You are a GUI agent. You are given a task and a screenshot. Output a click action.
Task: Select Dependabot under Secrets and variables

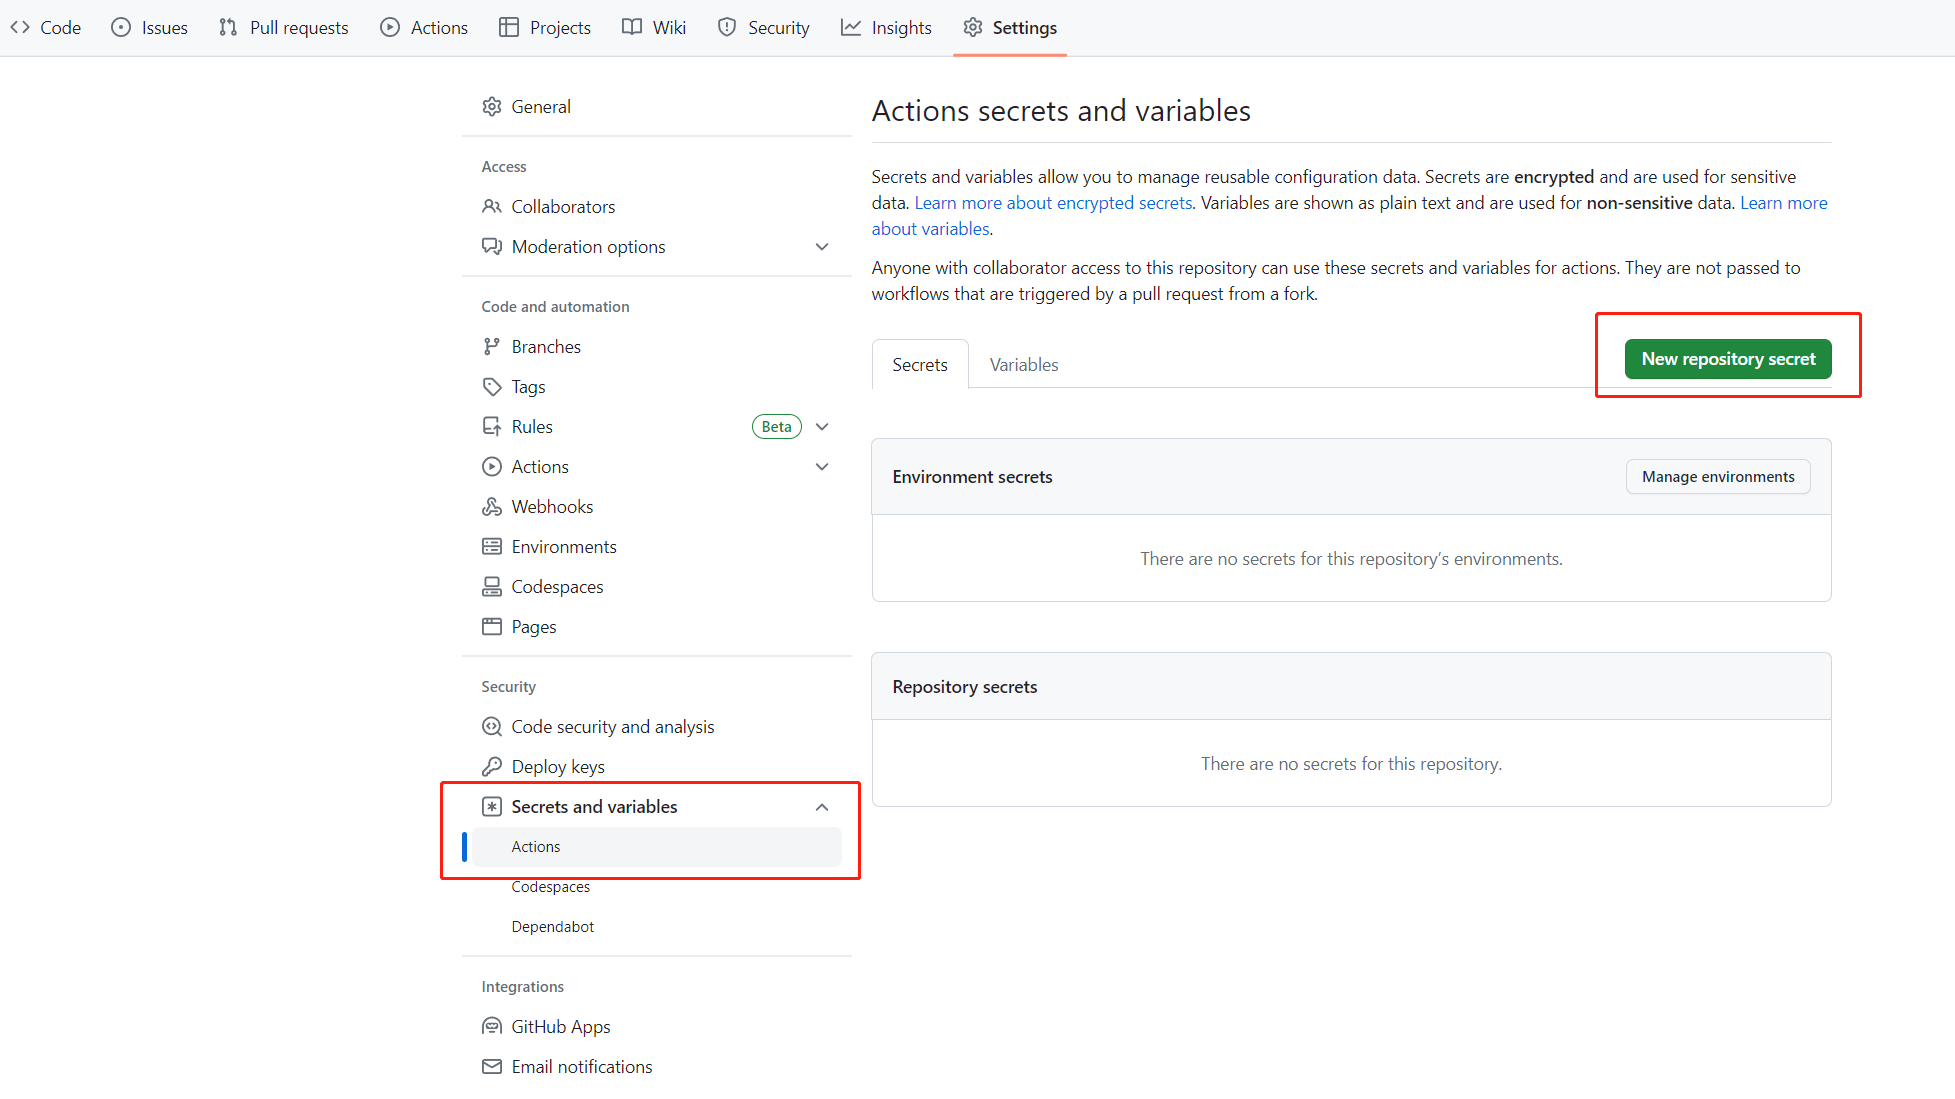pos(552,927)
